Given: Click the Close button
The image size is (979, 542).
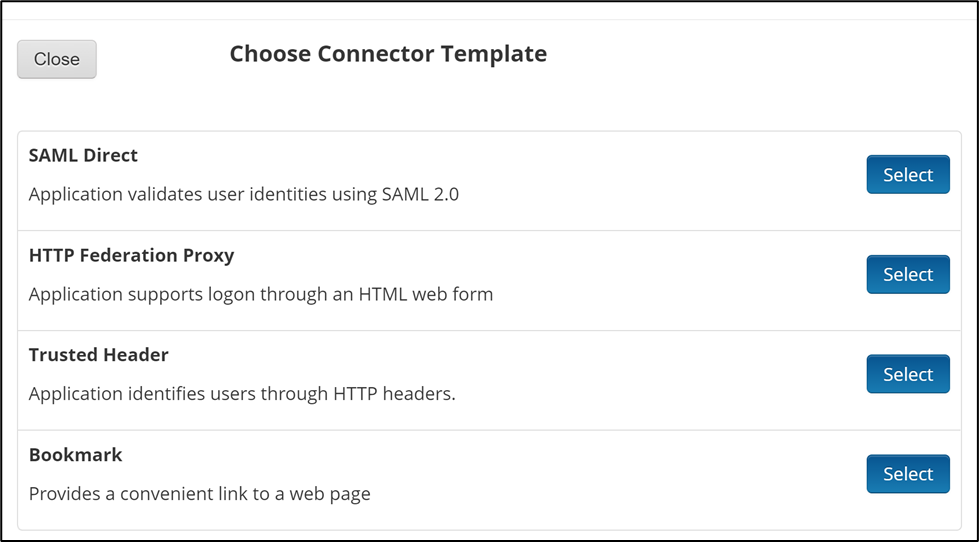Looking at the screenshot, I should coord(57,59).
